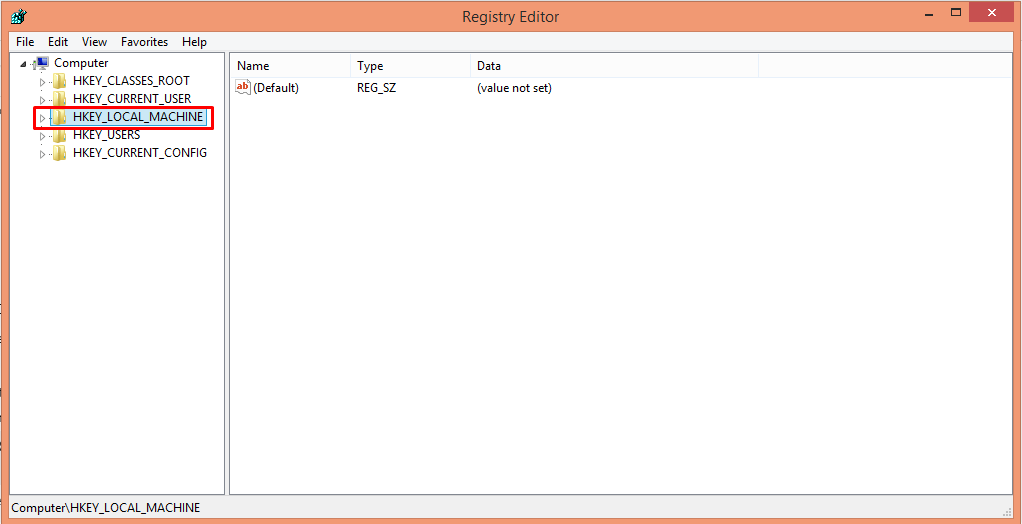Viewport: 1022px width, 524px height.
Task: Click the (value not set) data cell
Action: [x=514, y=87]
